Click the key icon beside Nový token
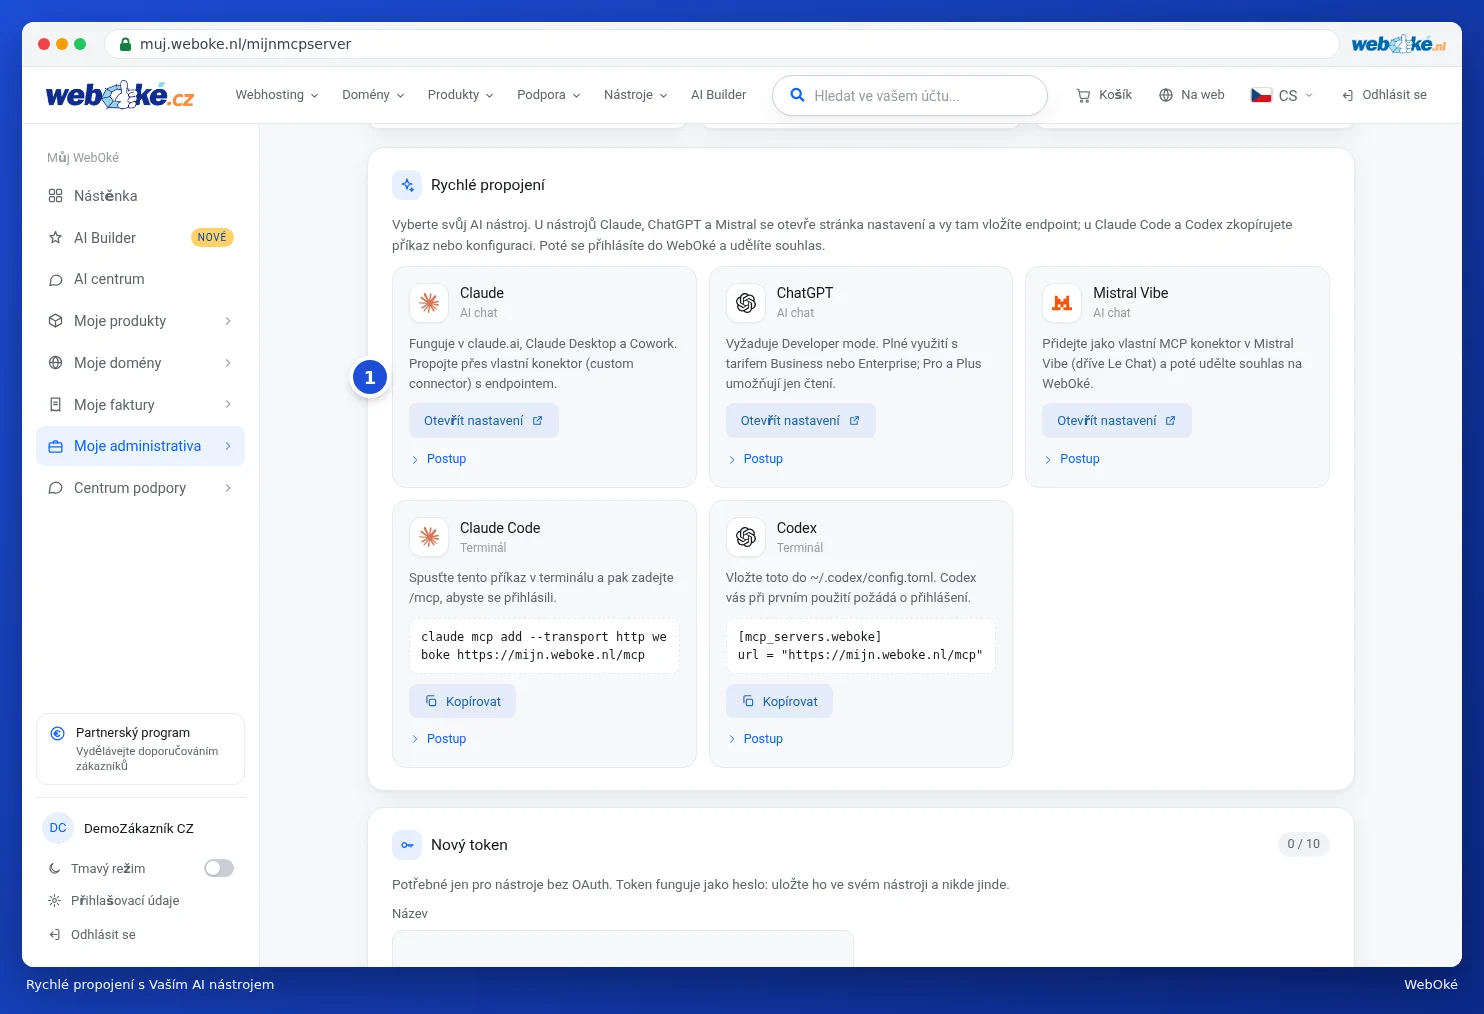This screenshot has height=1014, width=1484. pos(407,845)
